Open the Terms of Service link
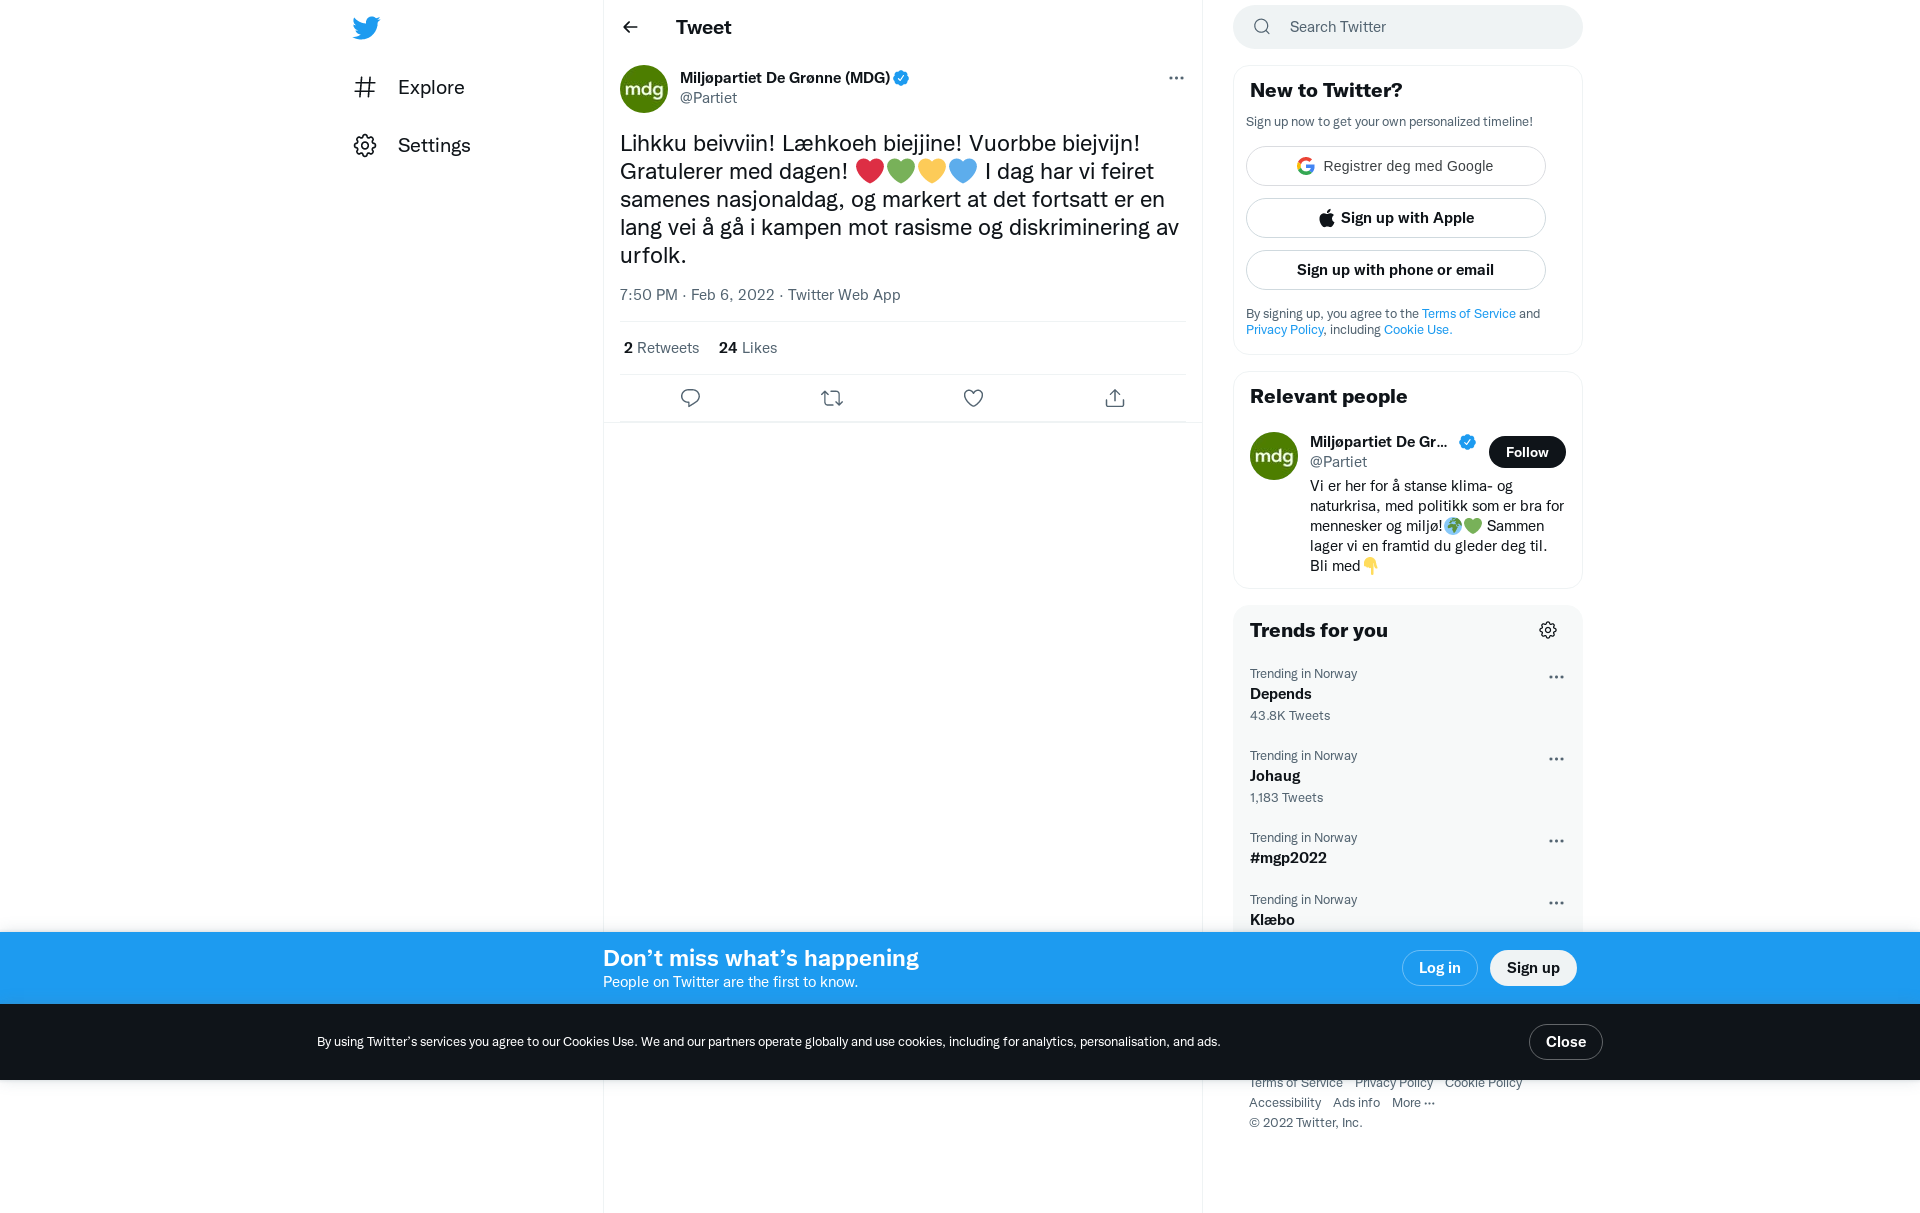1920x1213 pixels. click(1468, 313)
